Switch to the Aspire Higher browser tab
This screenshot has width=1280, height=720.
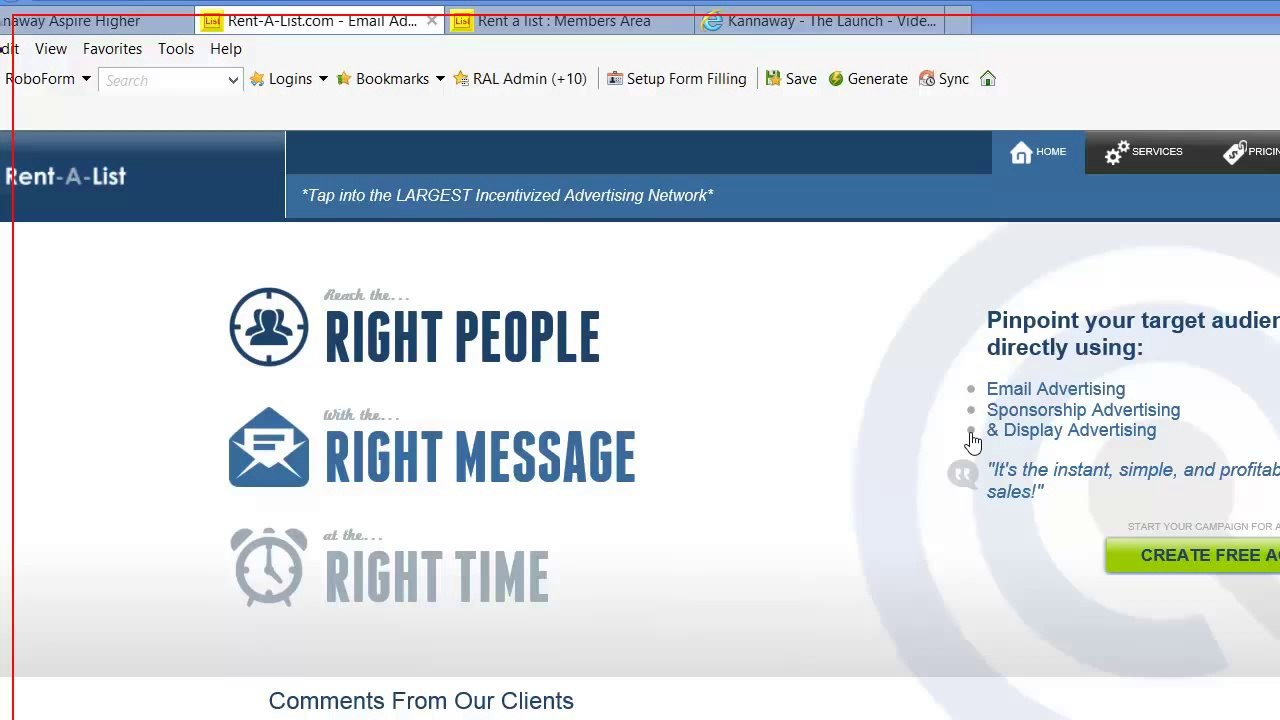(x=97, y=21)
